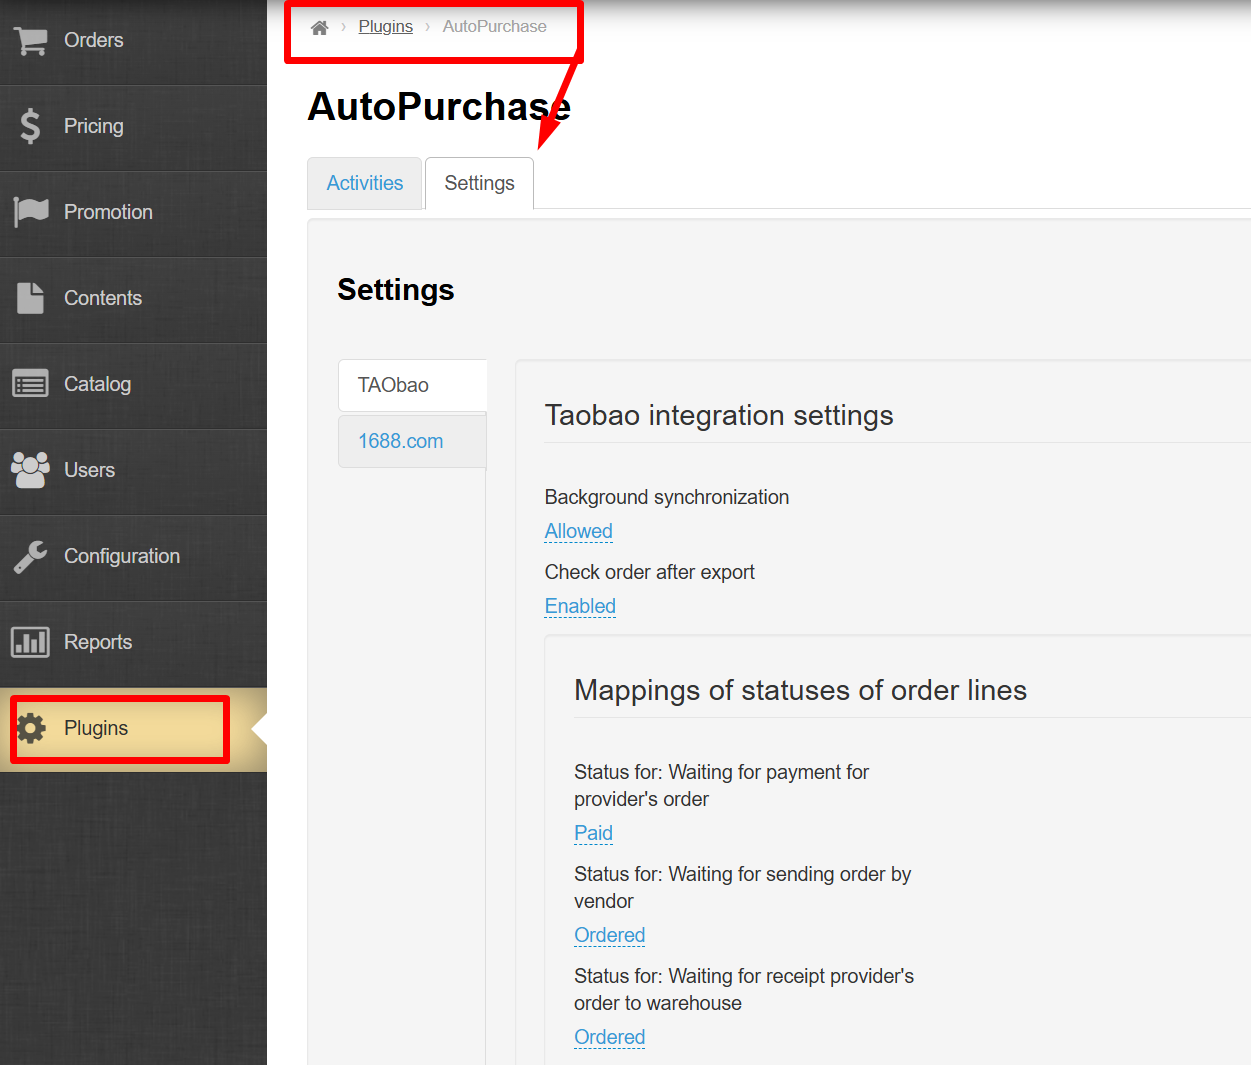Switch to the Activities tab
The image size is (1251, 1065).
pyautogui.click(x=364, y=183)
